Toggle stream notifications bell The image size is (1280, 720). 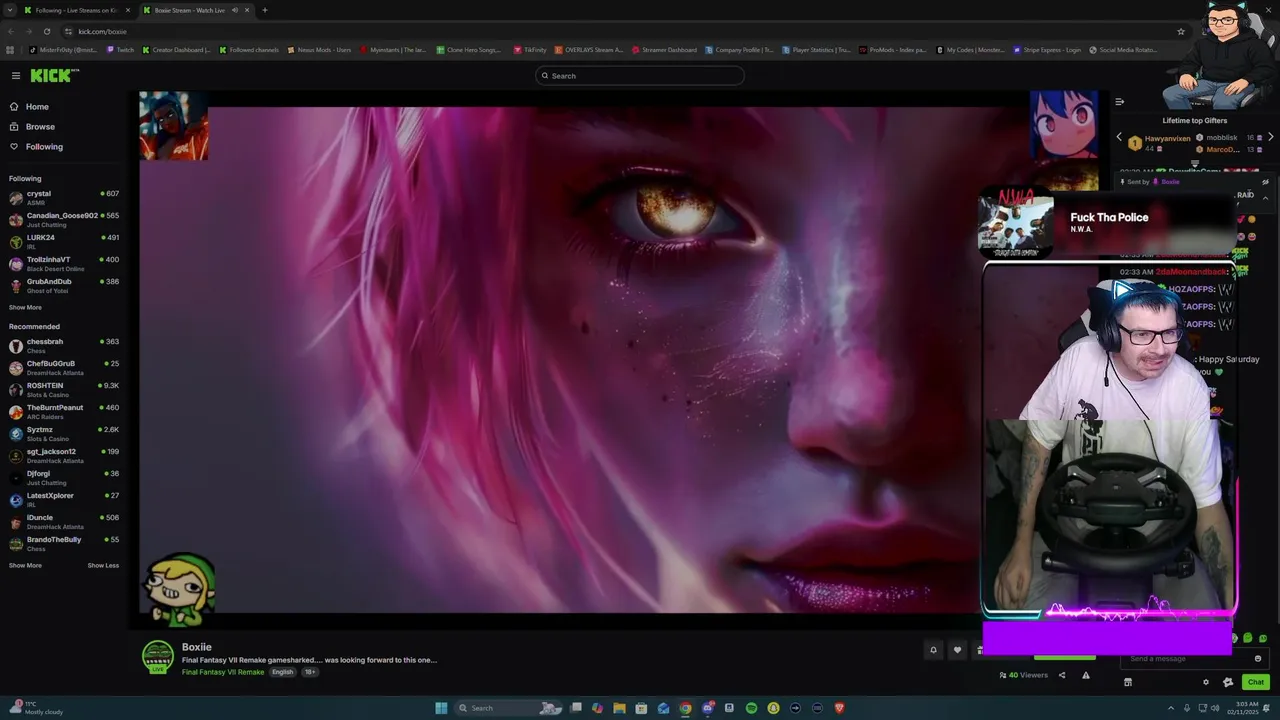point(933,650)
